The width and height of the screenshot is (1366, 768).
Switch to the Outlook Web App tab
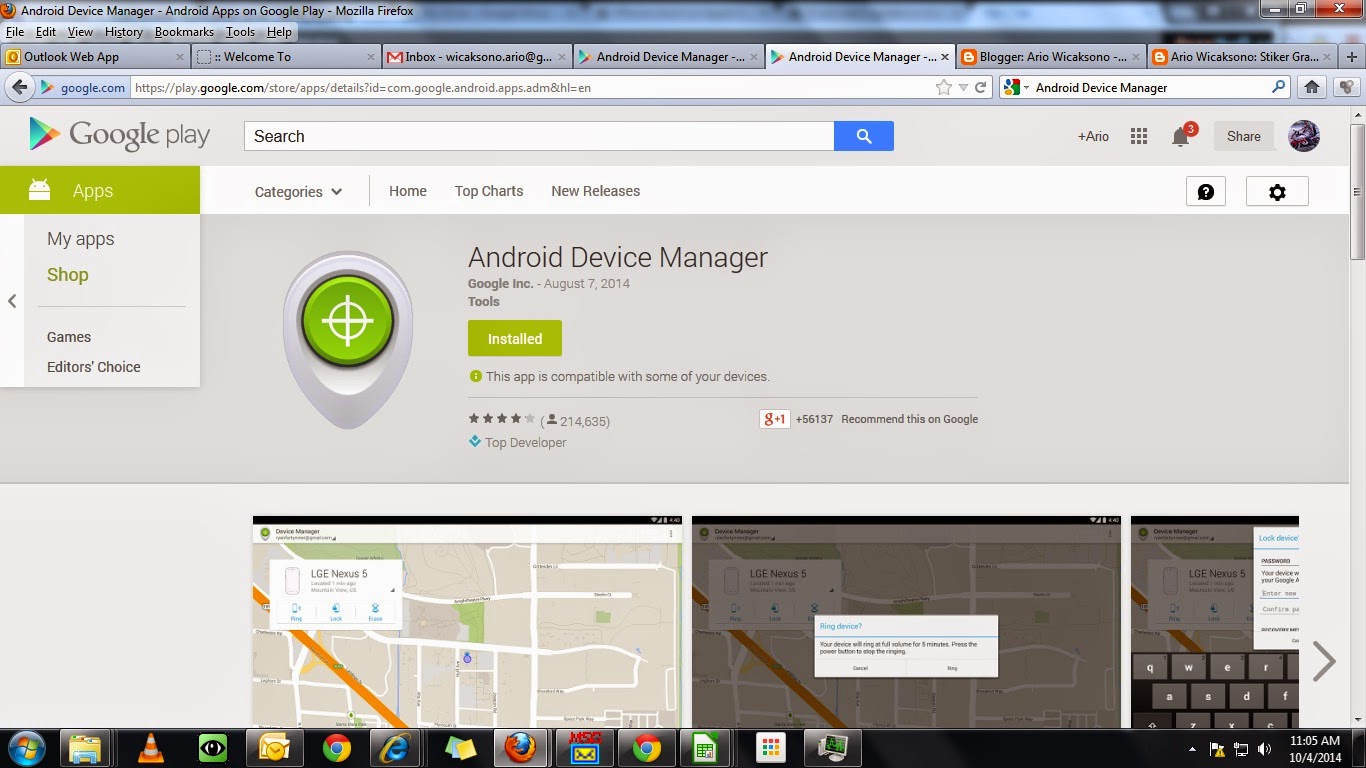95,57
